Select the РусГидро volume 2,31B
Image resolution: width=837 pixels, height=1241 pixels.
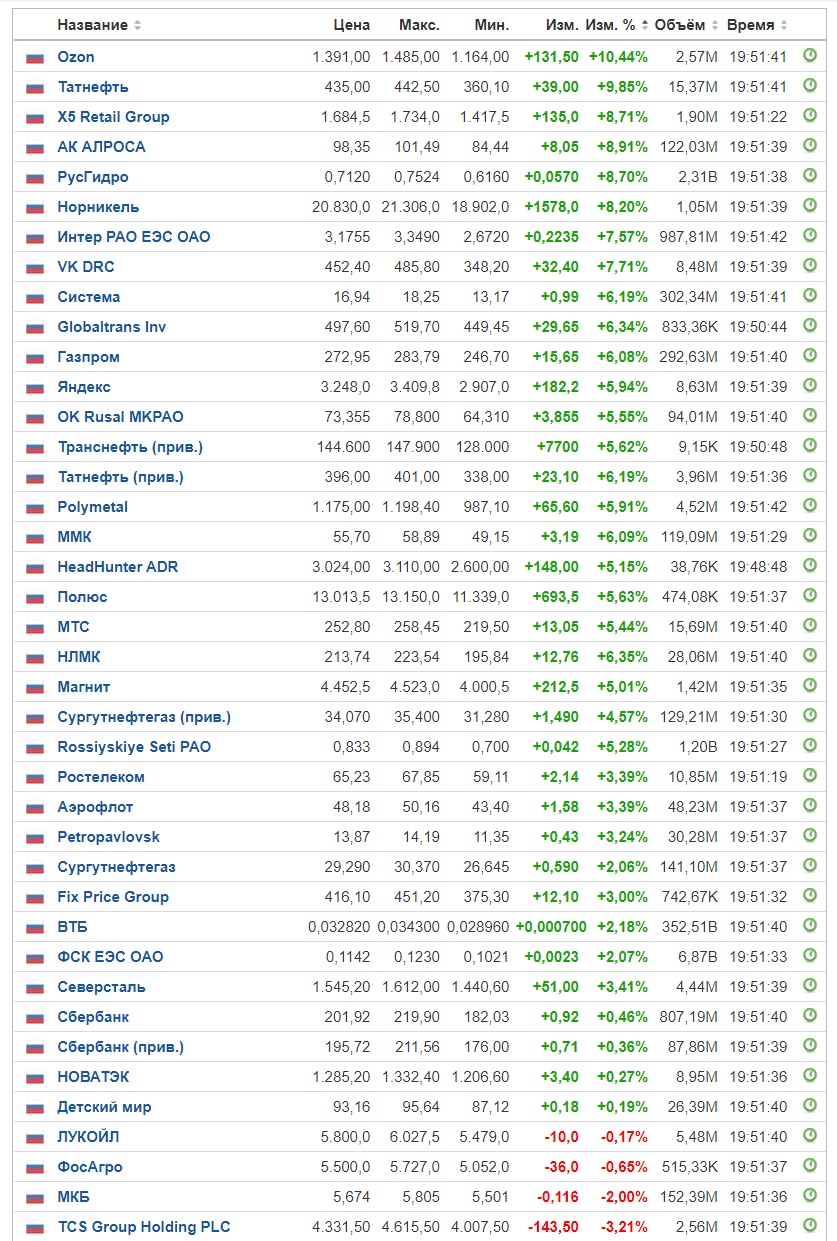coord(697,177)
